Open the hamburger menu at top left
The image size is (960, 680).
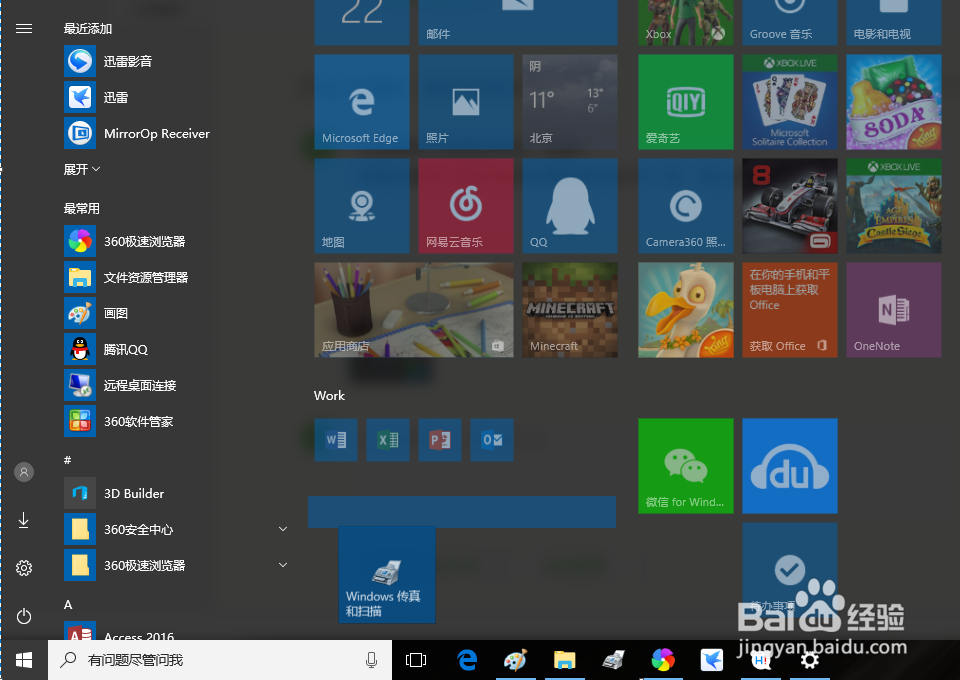point(24,28)
